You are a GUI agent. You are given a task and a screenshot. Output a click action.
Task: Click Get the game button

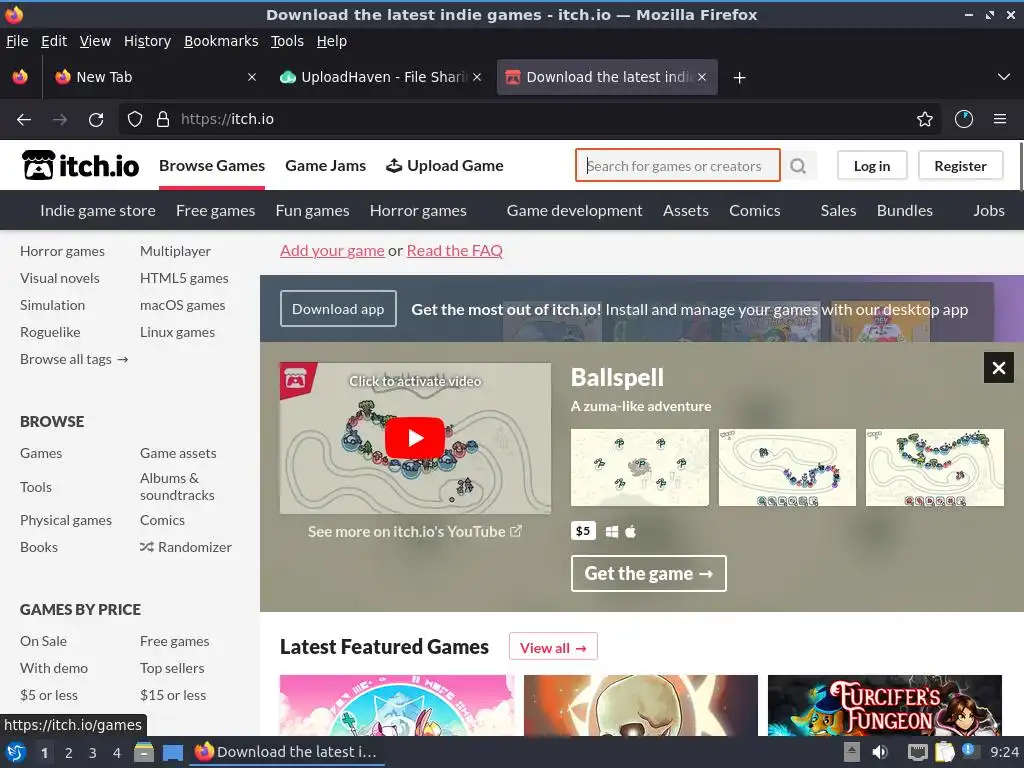(x=648, y=573)
